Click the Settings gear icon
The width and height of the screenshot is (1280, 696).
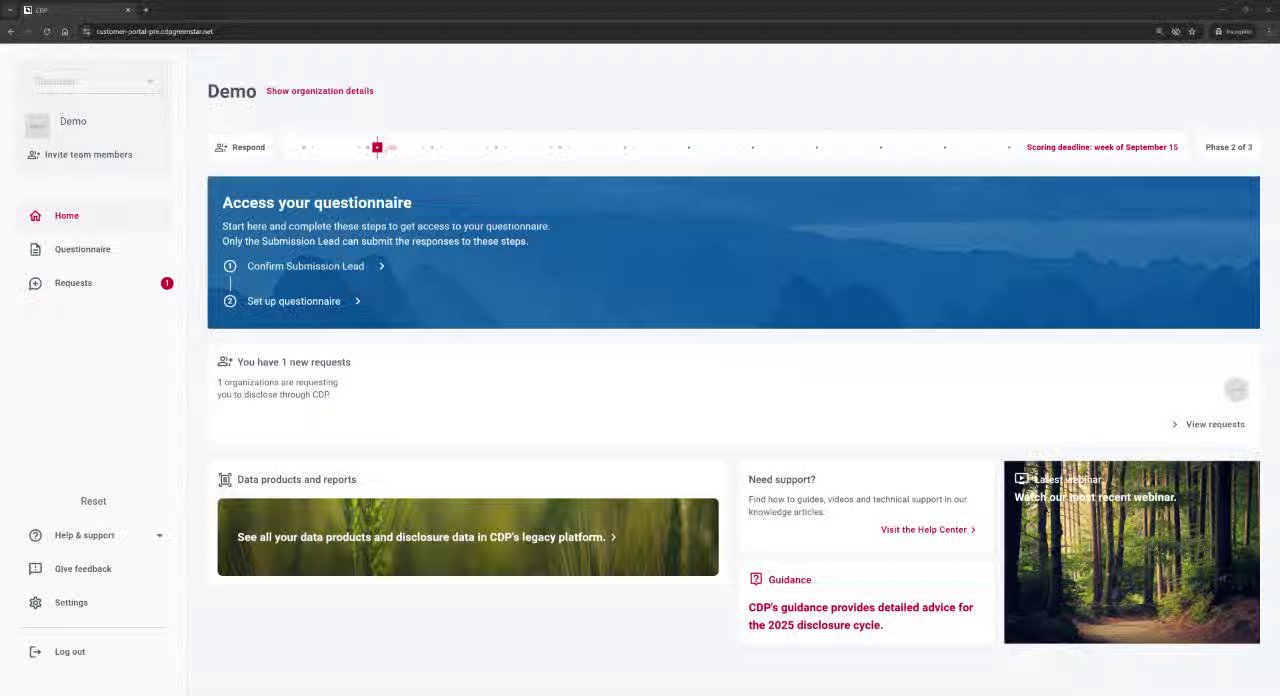35,603
